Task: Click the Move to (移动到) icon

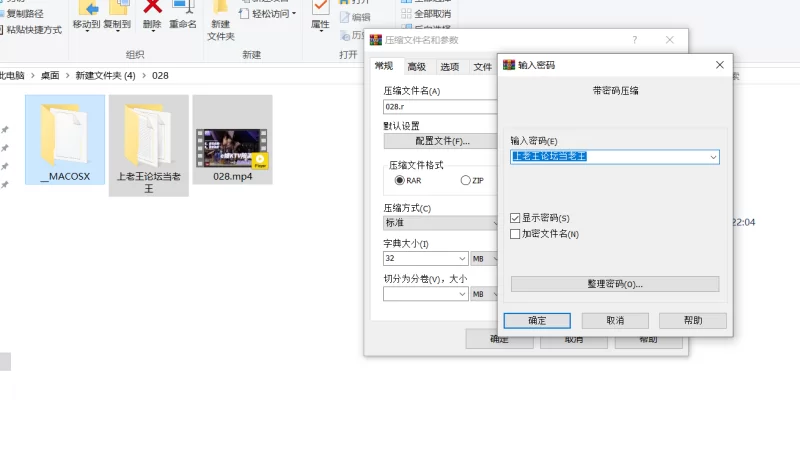Action: pos(87,8)
